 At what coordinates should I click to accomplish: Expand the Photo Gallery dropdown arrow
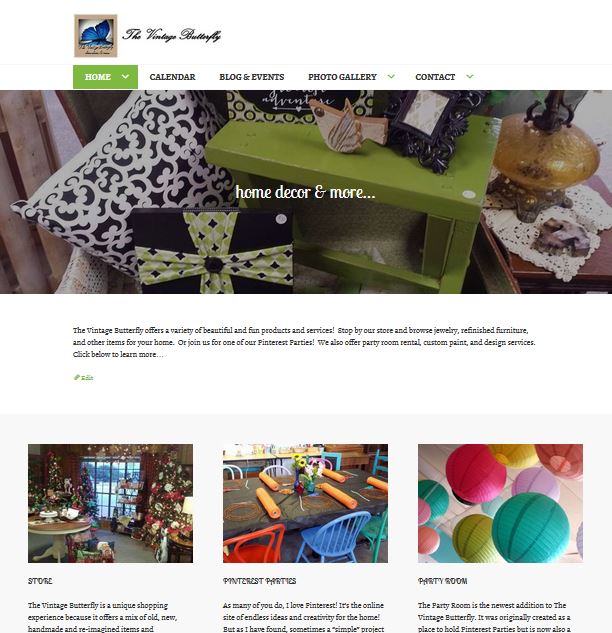coord(391,77)
